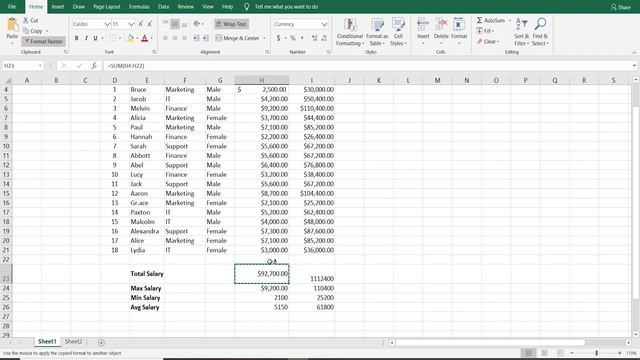The image size is (640, 360).
Task: Switch to the Insert tab
Action: click(x=58, y=7)
